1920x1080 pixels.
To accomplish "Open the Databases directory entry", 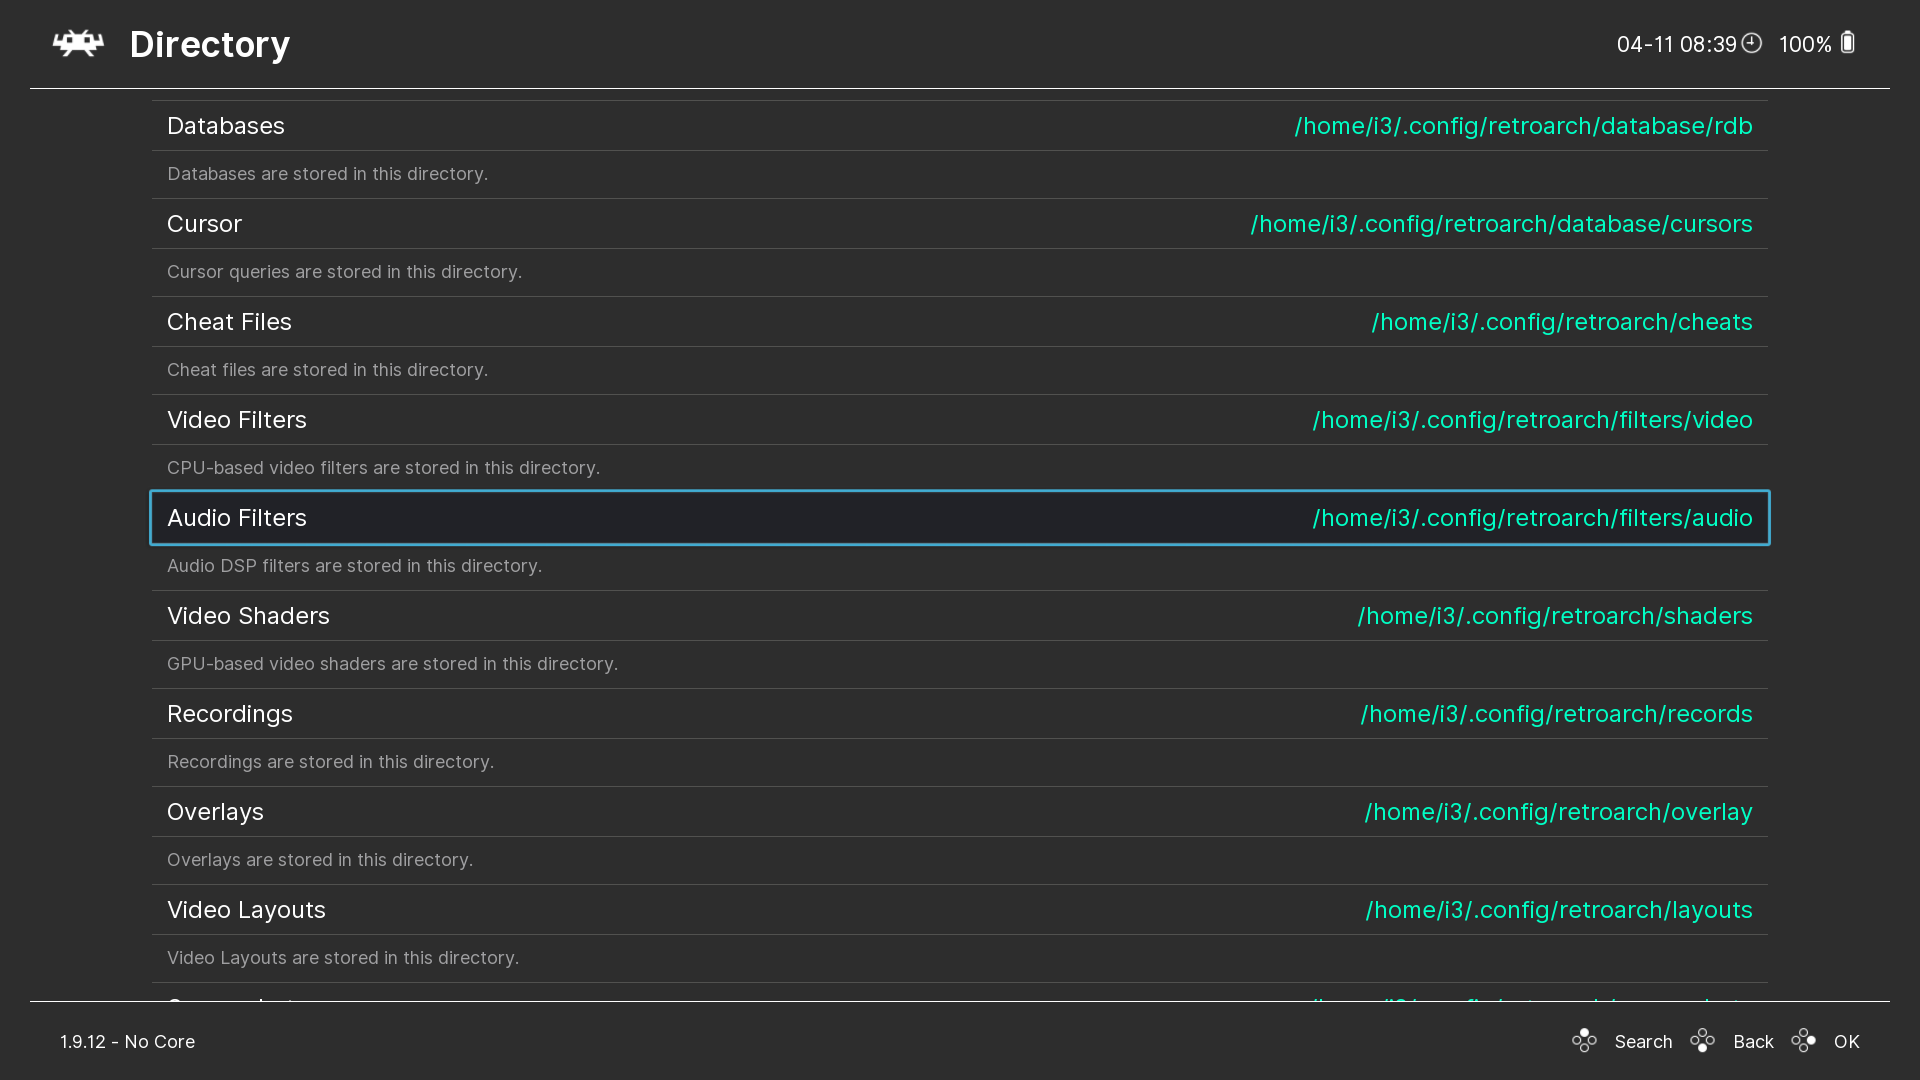I will coord(226,126).
